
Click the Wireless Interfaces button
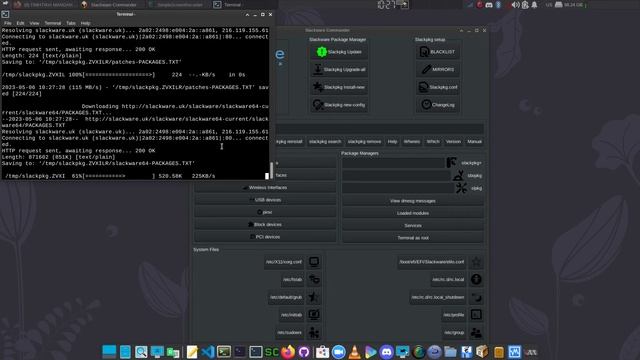[x=265, y=188]
